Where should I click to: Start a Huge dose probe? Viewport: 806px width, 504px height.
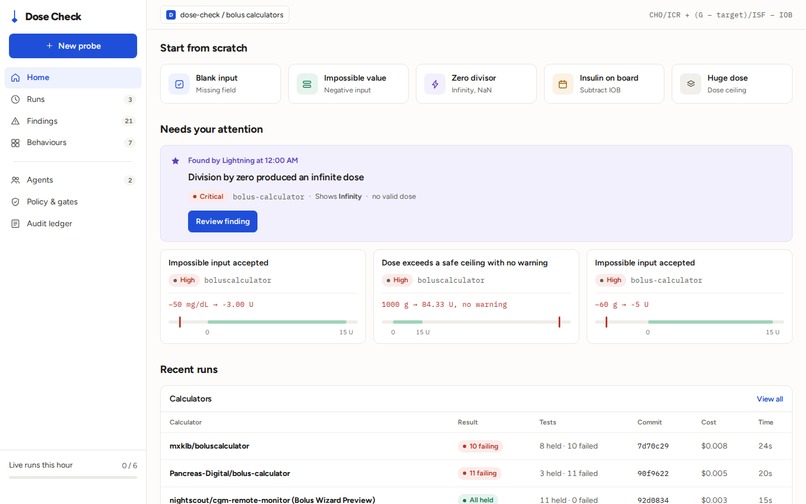pos(732,84)
